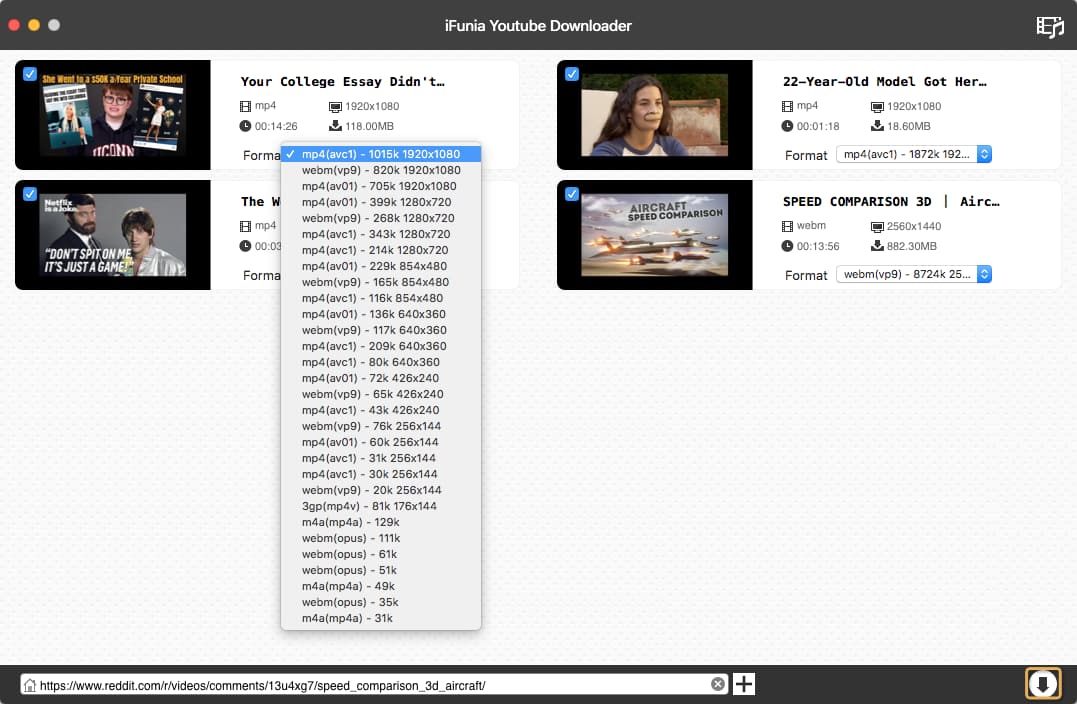Image resolution: width=1077 pixels, height=704 pixels.
Task: Open the format dropdown for 22-Year-Old Model video
Action: 914,154
